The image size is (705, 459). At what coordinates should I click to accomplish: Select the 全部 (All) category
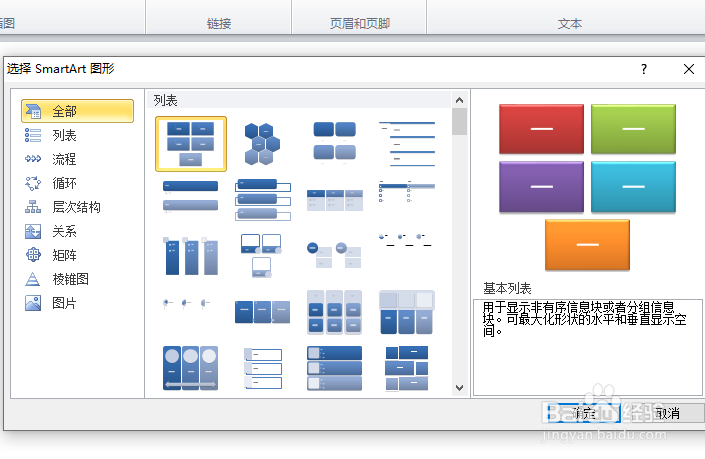[x=77, y=111]
